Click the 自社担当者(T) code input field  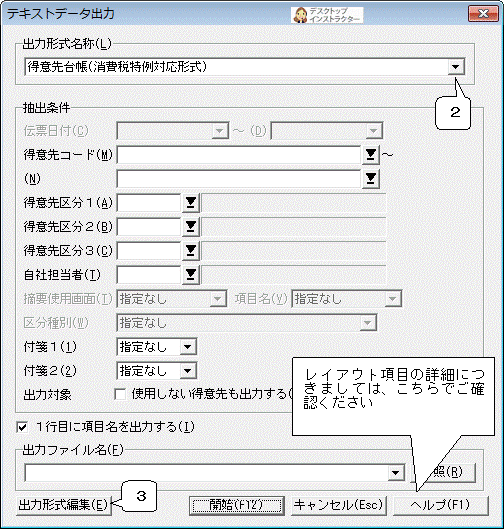[149, 275]
